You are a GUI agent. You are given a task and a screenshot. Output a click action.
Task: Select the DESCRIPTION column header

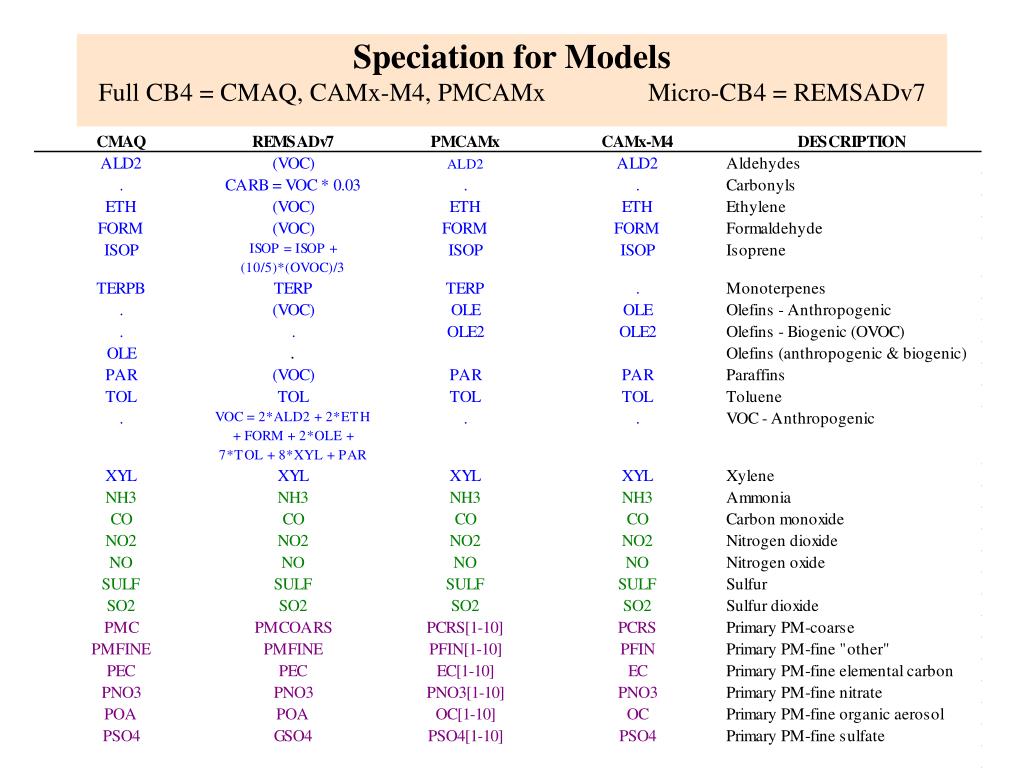pyautogui.click(x=852, y=142)
